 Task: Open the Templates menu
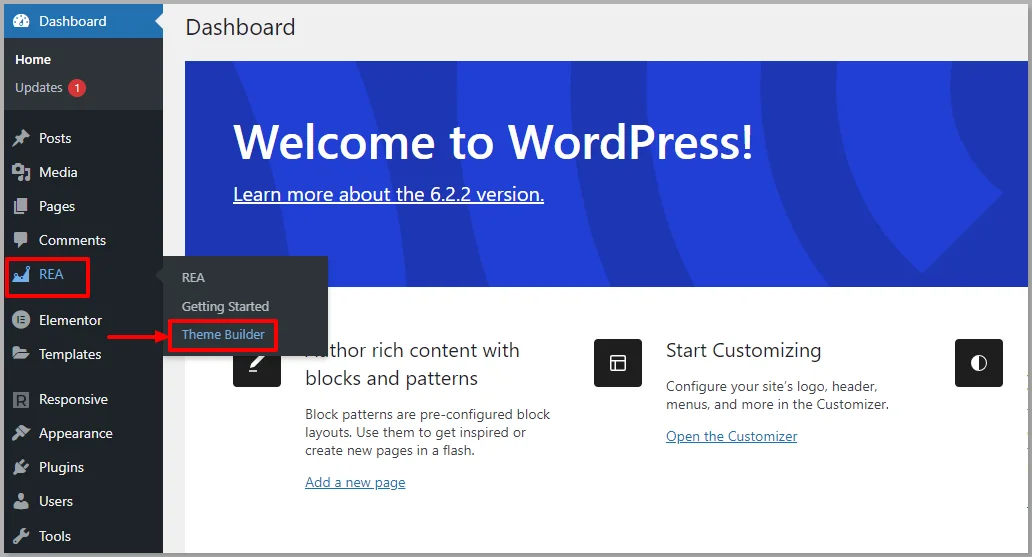83,354
